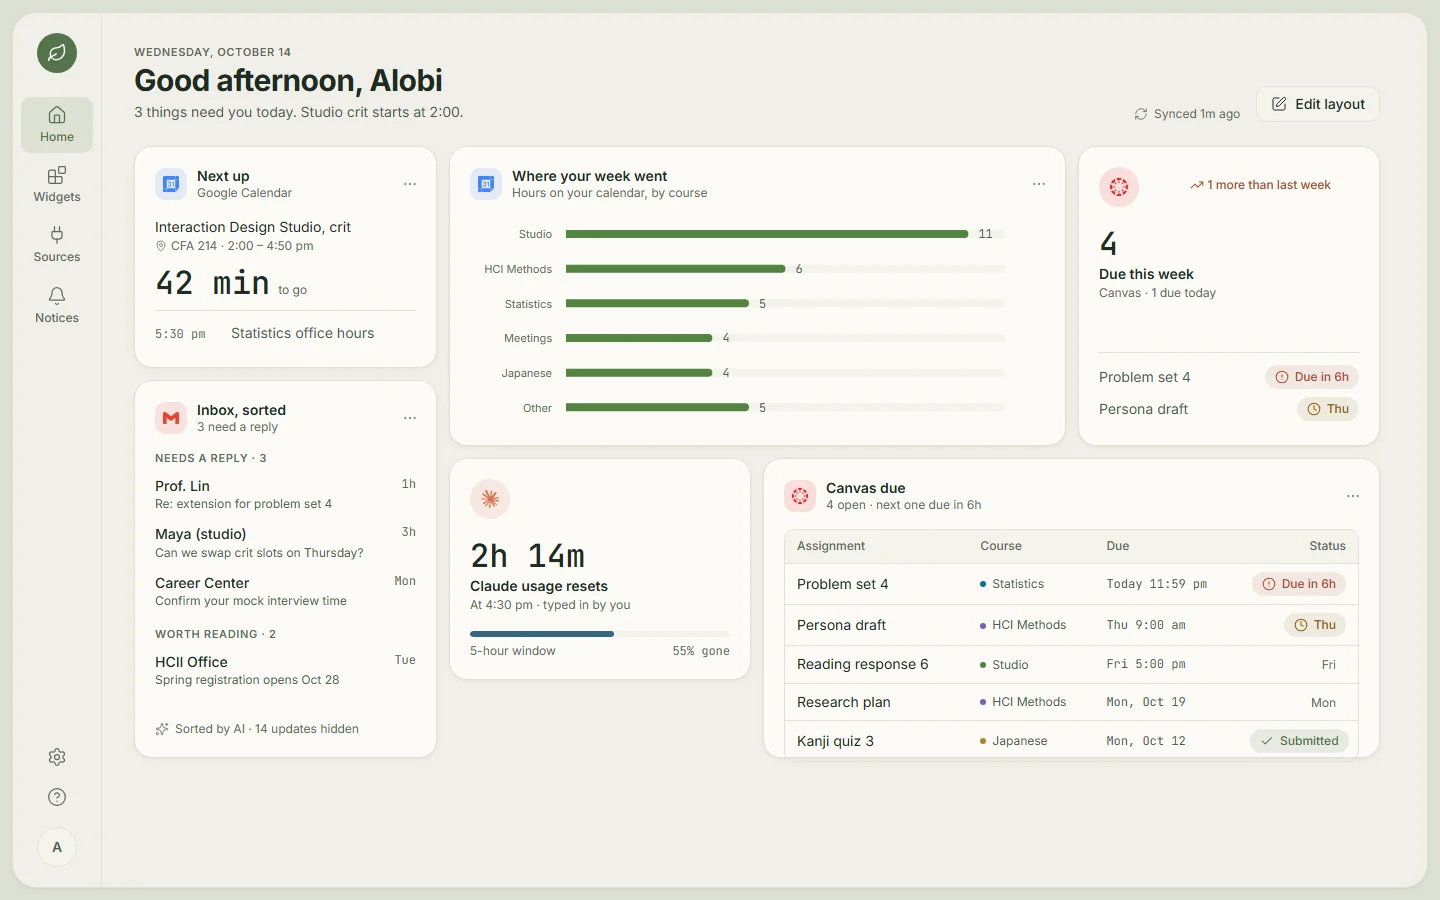Click the Submitted badge for Kanji quiz 3
The height and width of the screenshot is (900, 1440).
1299,741
